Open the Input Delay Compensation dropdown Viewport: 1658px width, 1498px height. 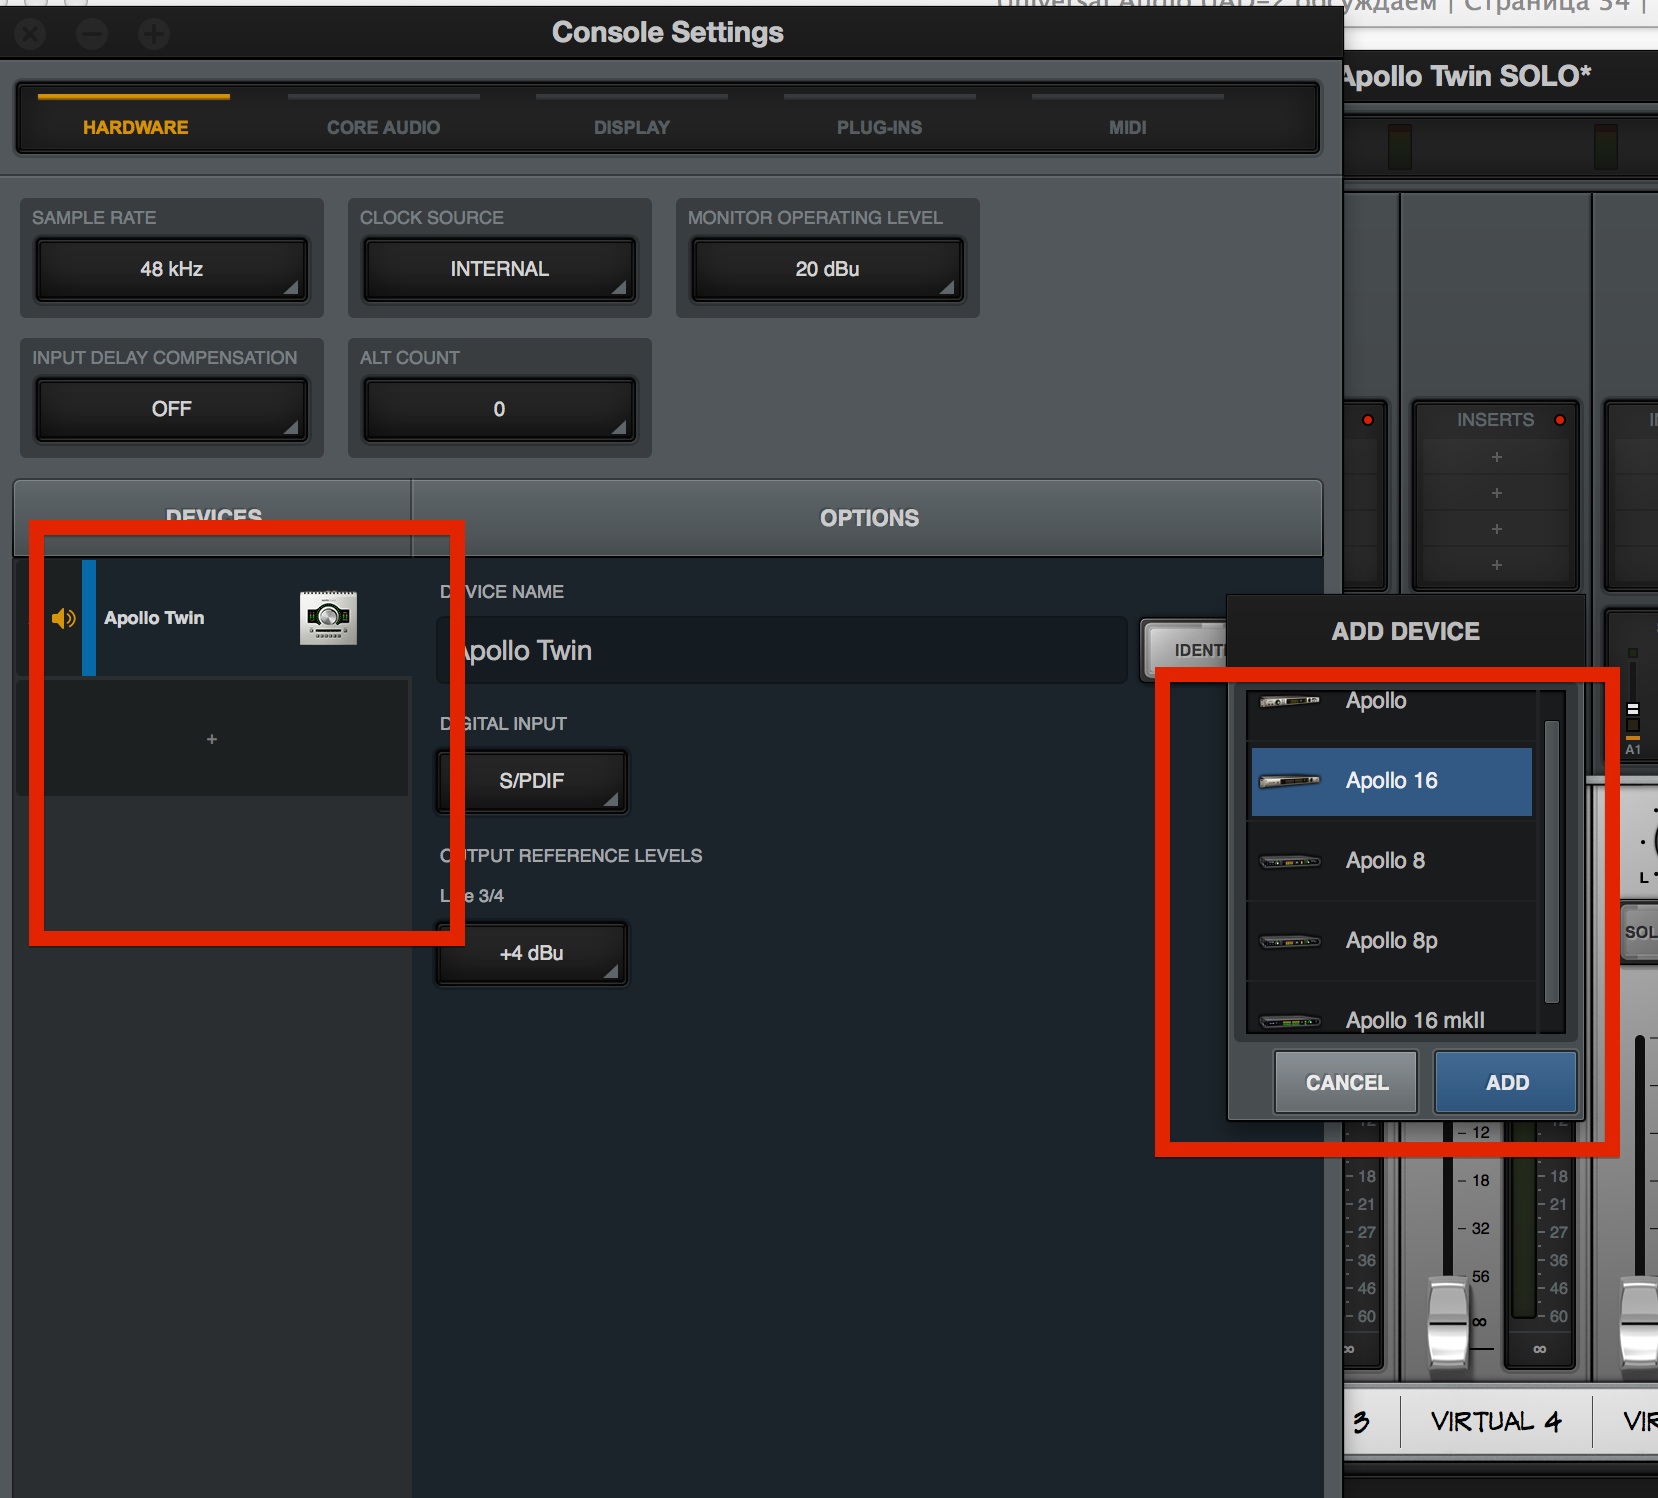[x=172, y=409]
